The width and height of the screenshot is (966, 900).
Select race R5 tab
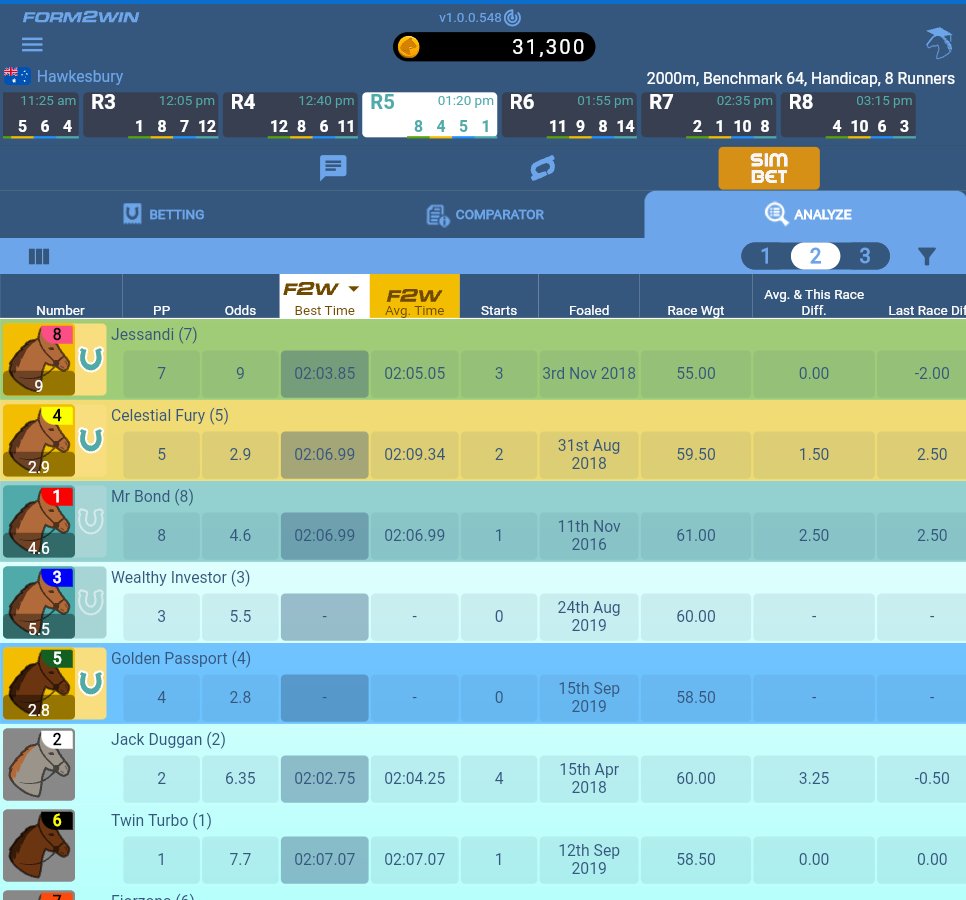coord(430,115)
